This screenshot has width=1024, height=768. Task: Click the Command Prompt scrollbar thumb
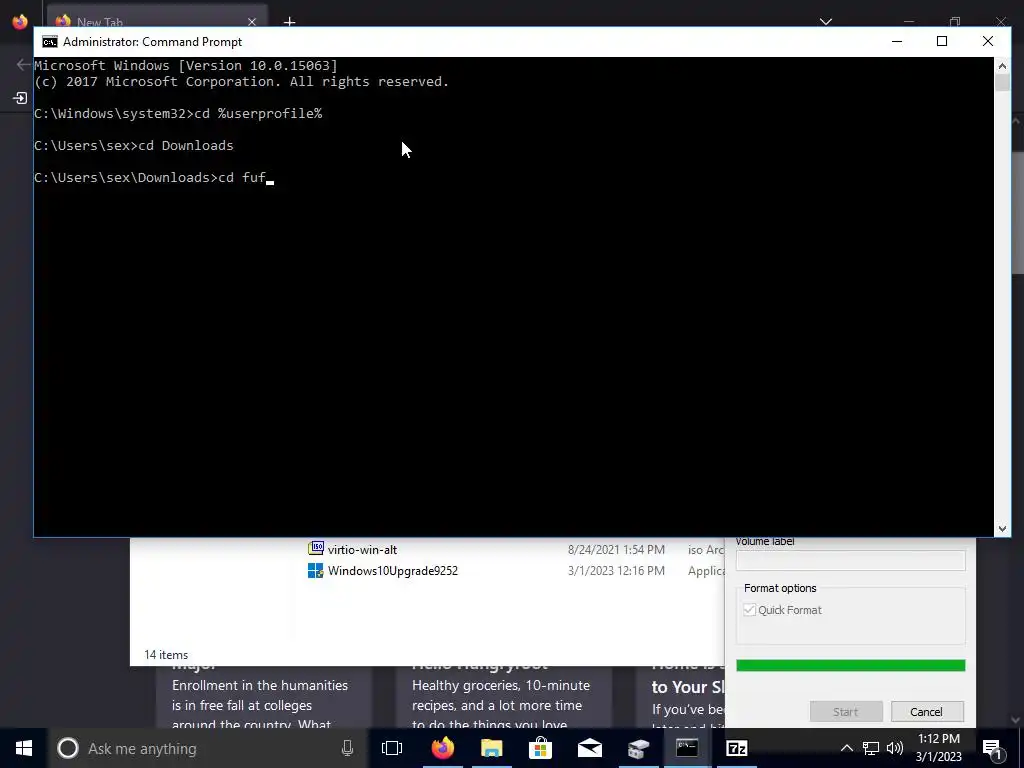1002,83
